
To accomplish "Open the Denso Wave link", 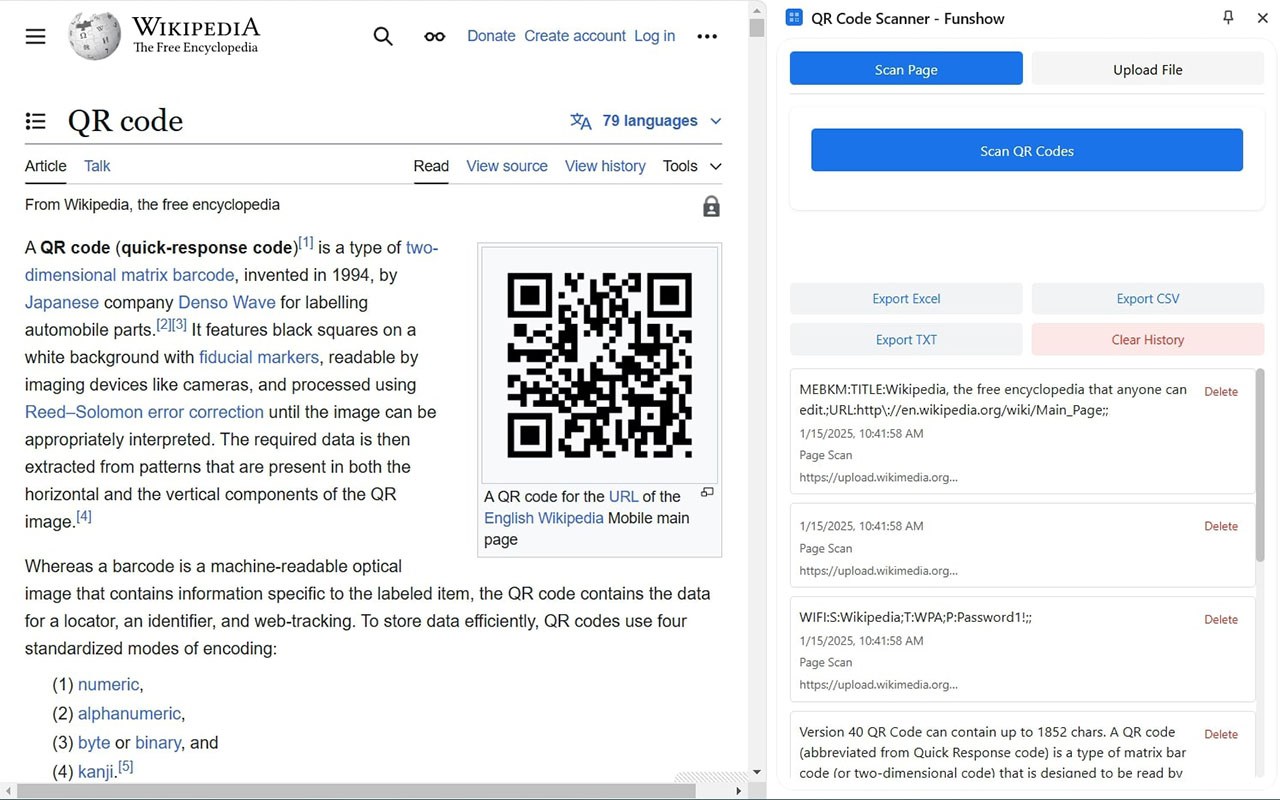I will pyautogui.click(x=227, y=302).
